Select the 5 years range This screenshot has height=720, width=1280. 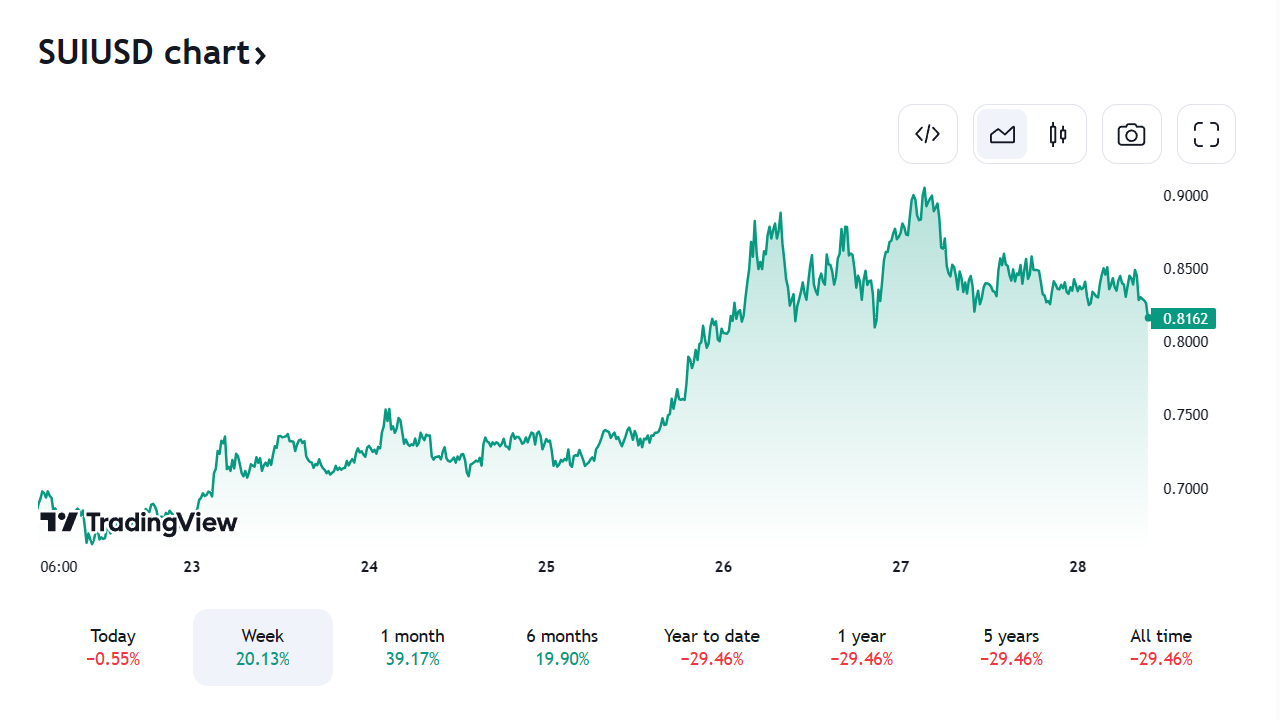[x=1011, y=647]
